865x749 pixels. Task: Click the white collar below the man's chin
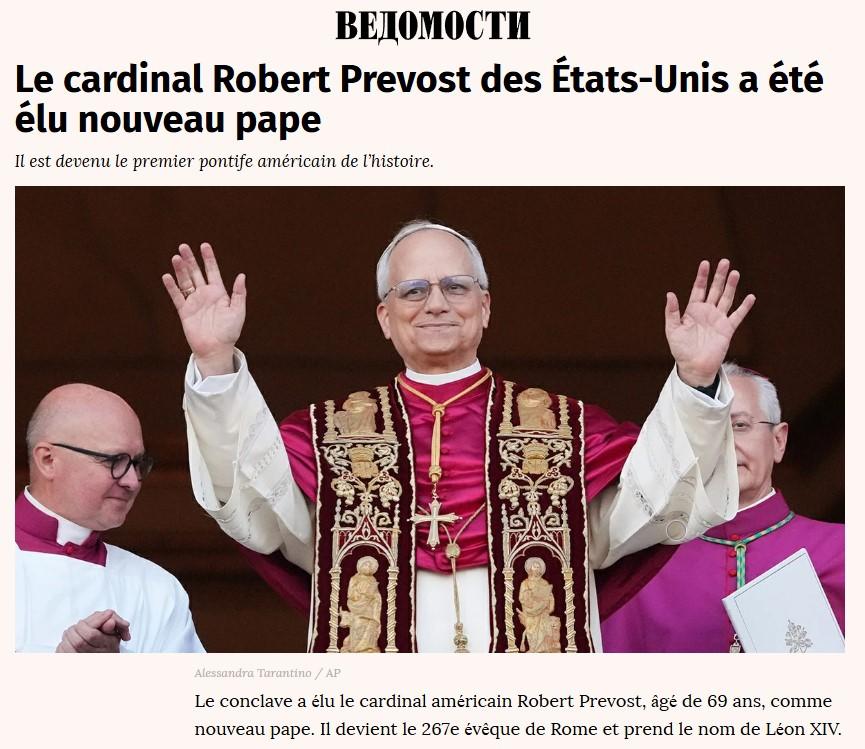coord(443,374)
